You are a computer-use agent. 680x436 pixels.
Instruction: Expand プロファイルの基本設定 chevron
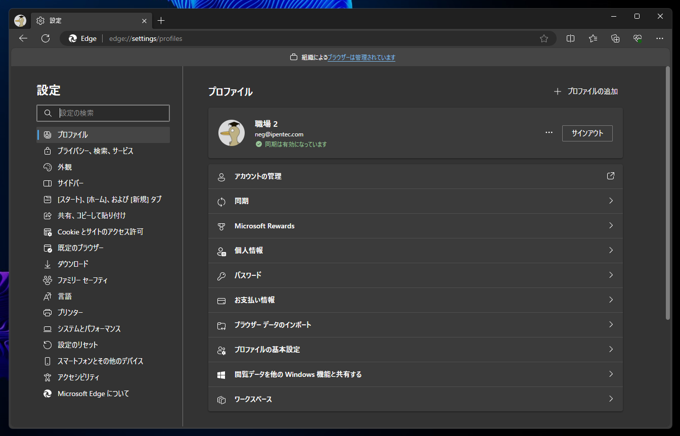pyautogui.click(x=611, y=349)
